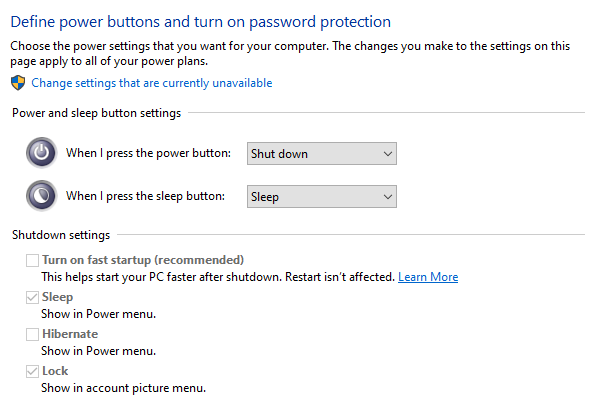Image resolution: width=616 pixels, height=418 pixels.
Task: Click the When I press the power button label
Action: click(x=148, y=153)
